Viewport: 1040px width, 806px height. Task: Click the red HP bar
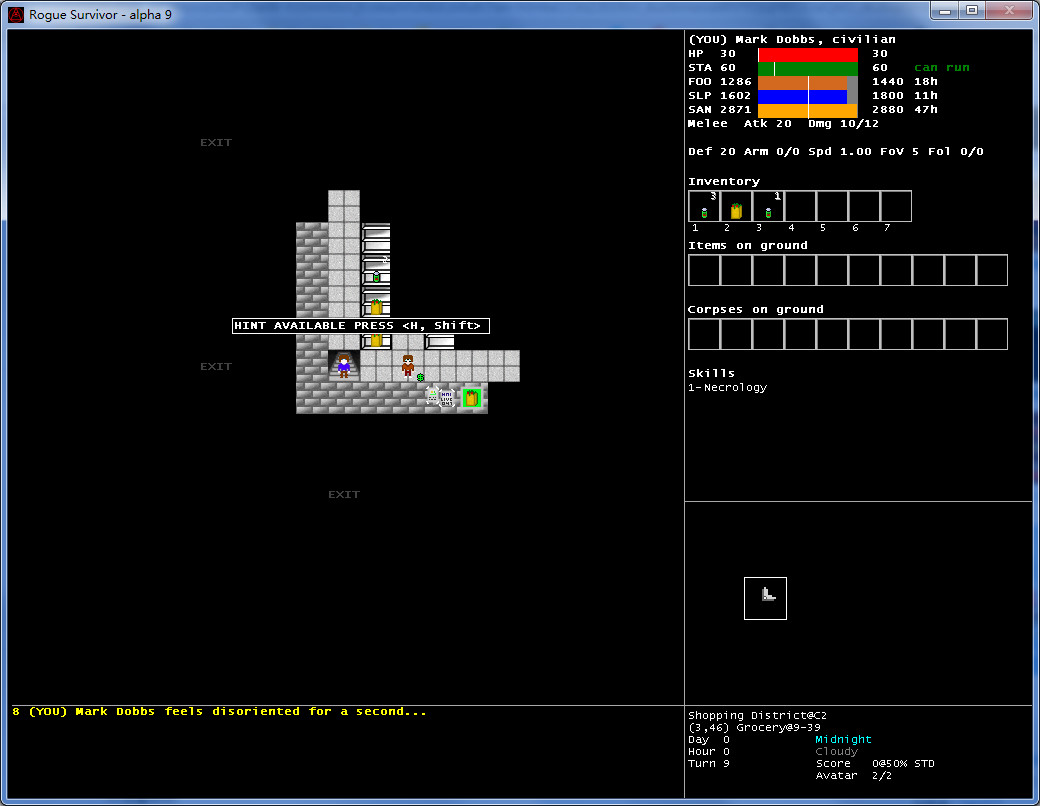click(808, 54)
